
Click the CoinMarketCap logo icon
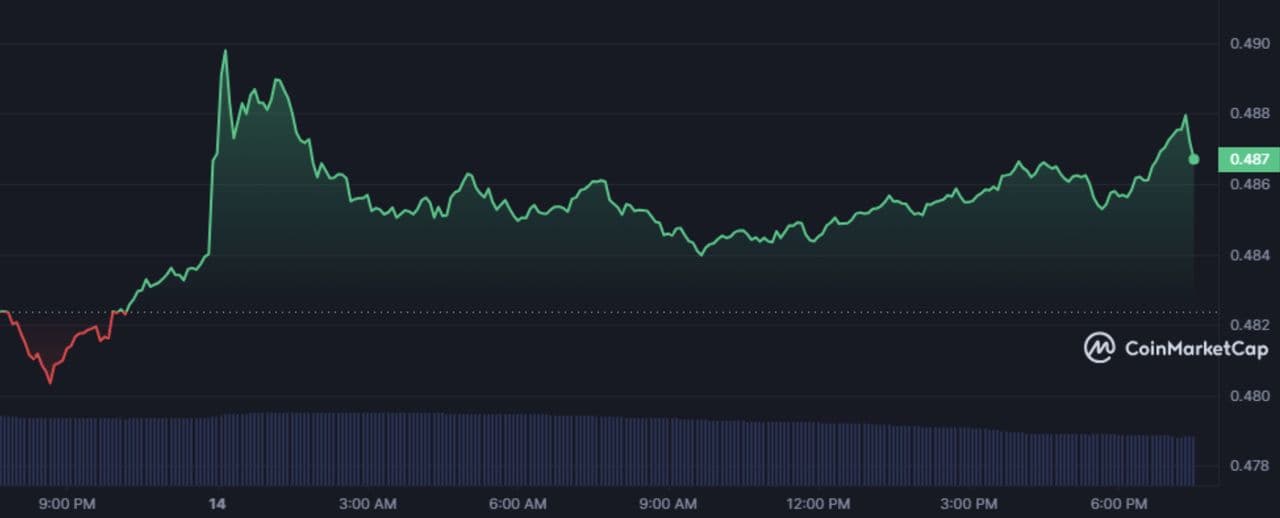pos(1099,348)
